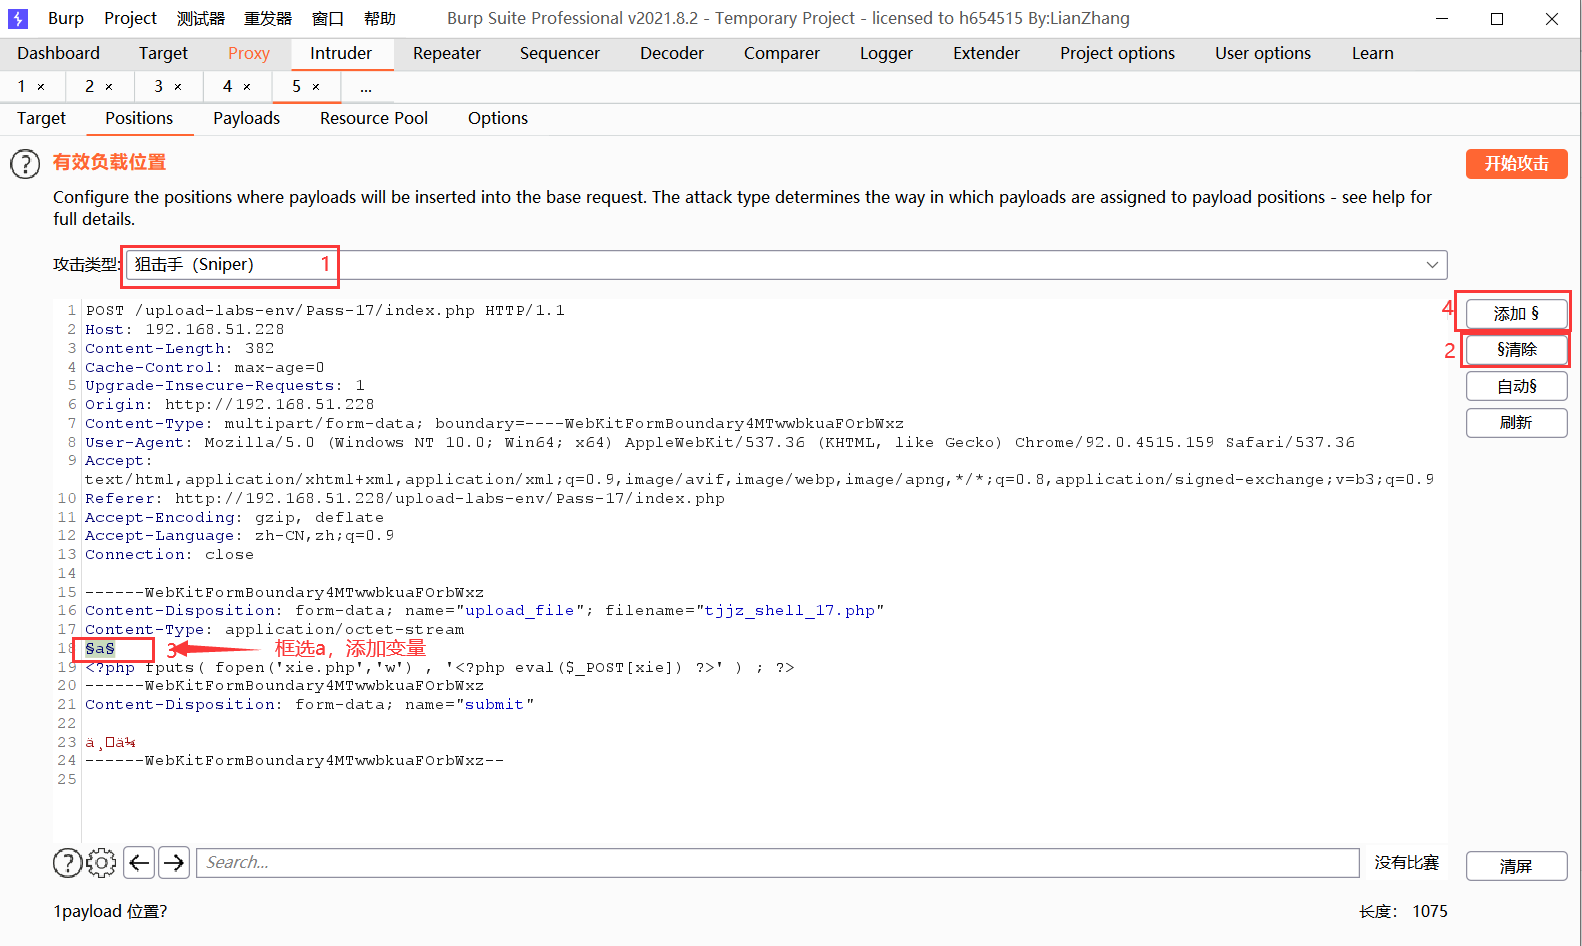Click the §a§ payload marker text

pyautogui.click(x=100, y=648)
